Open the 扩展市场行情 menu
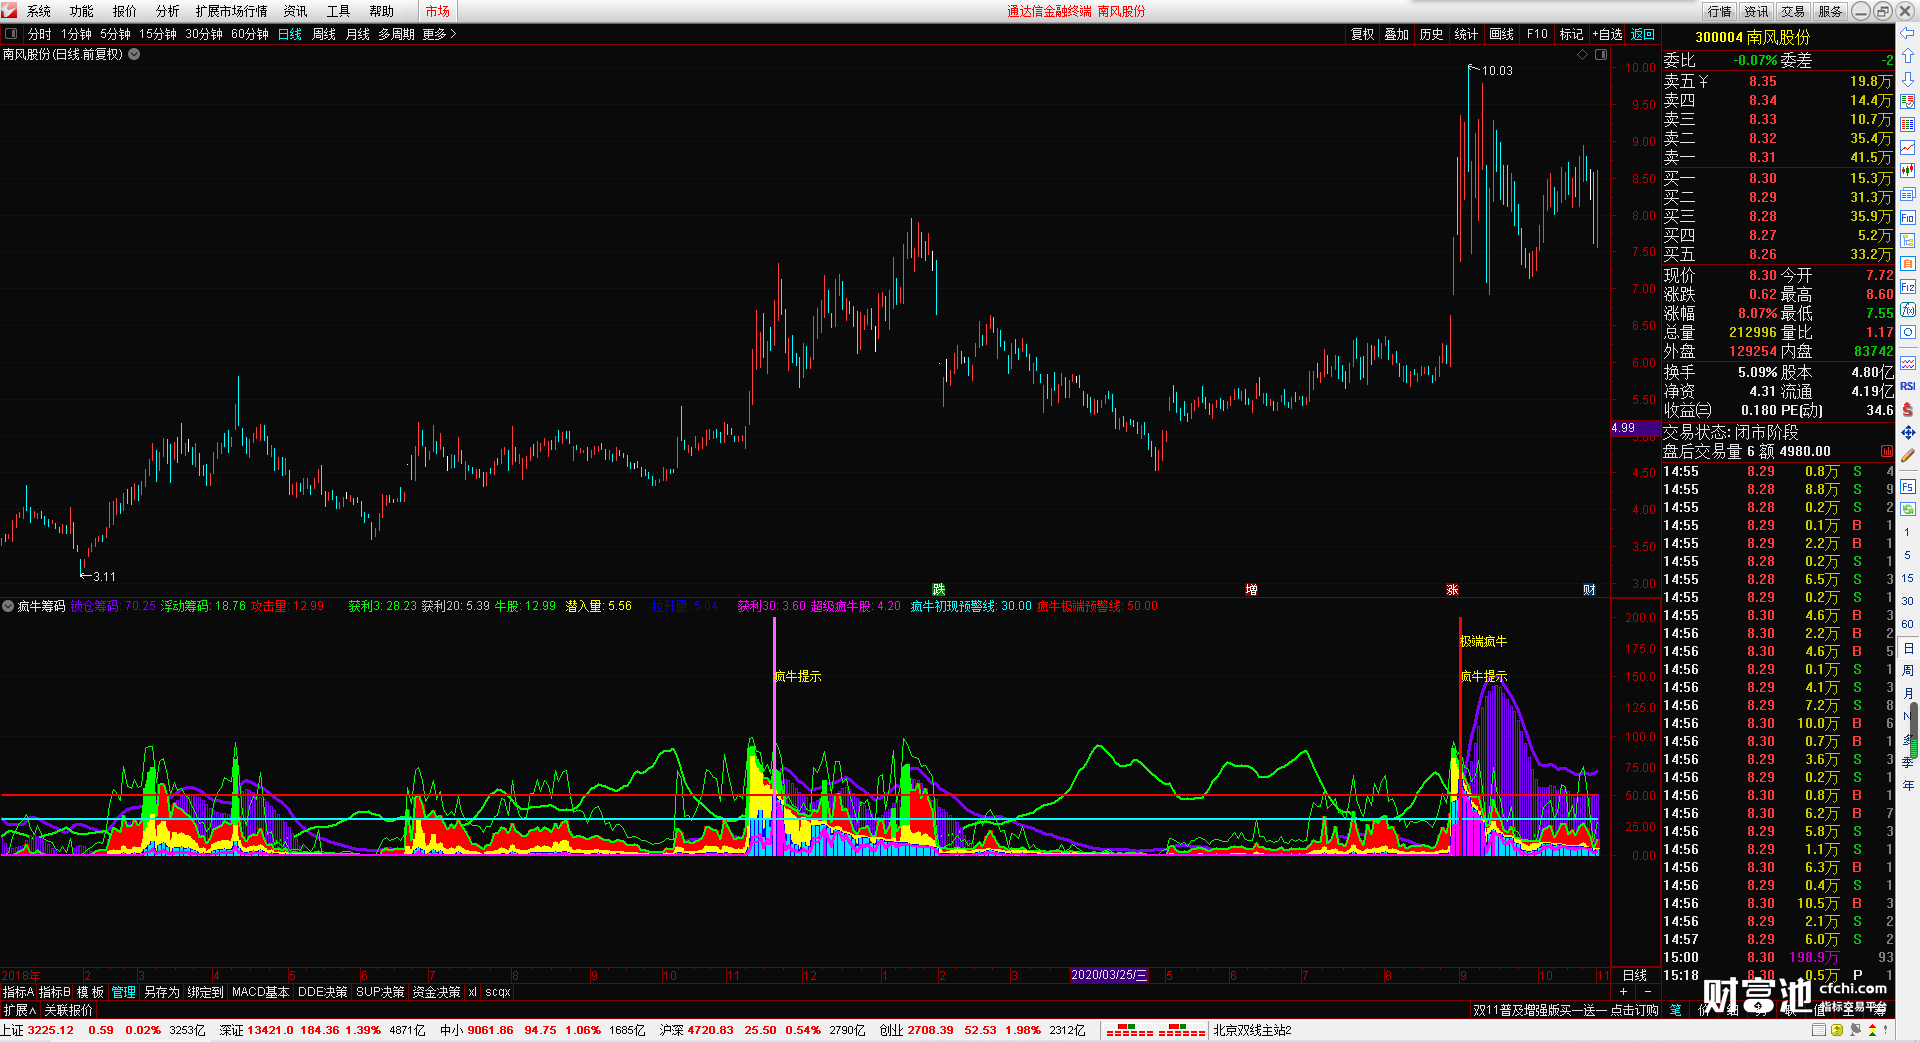 tap(231, 11)
